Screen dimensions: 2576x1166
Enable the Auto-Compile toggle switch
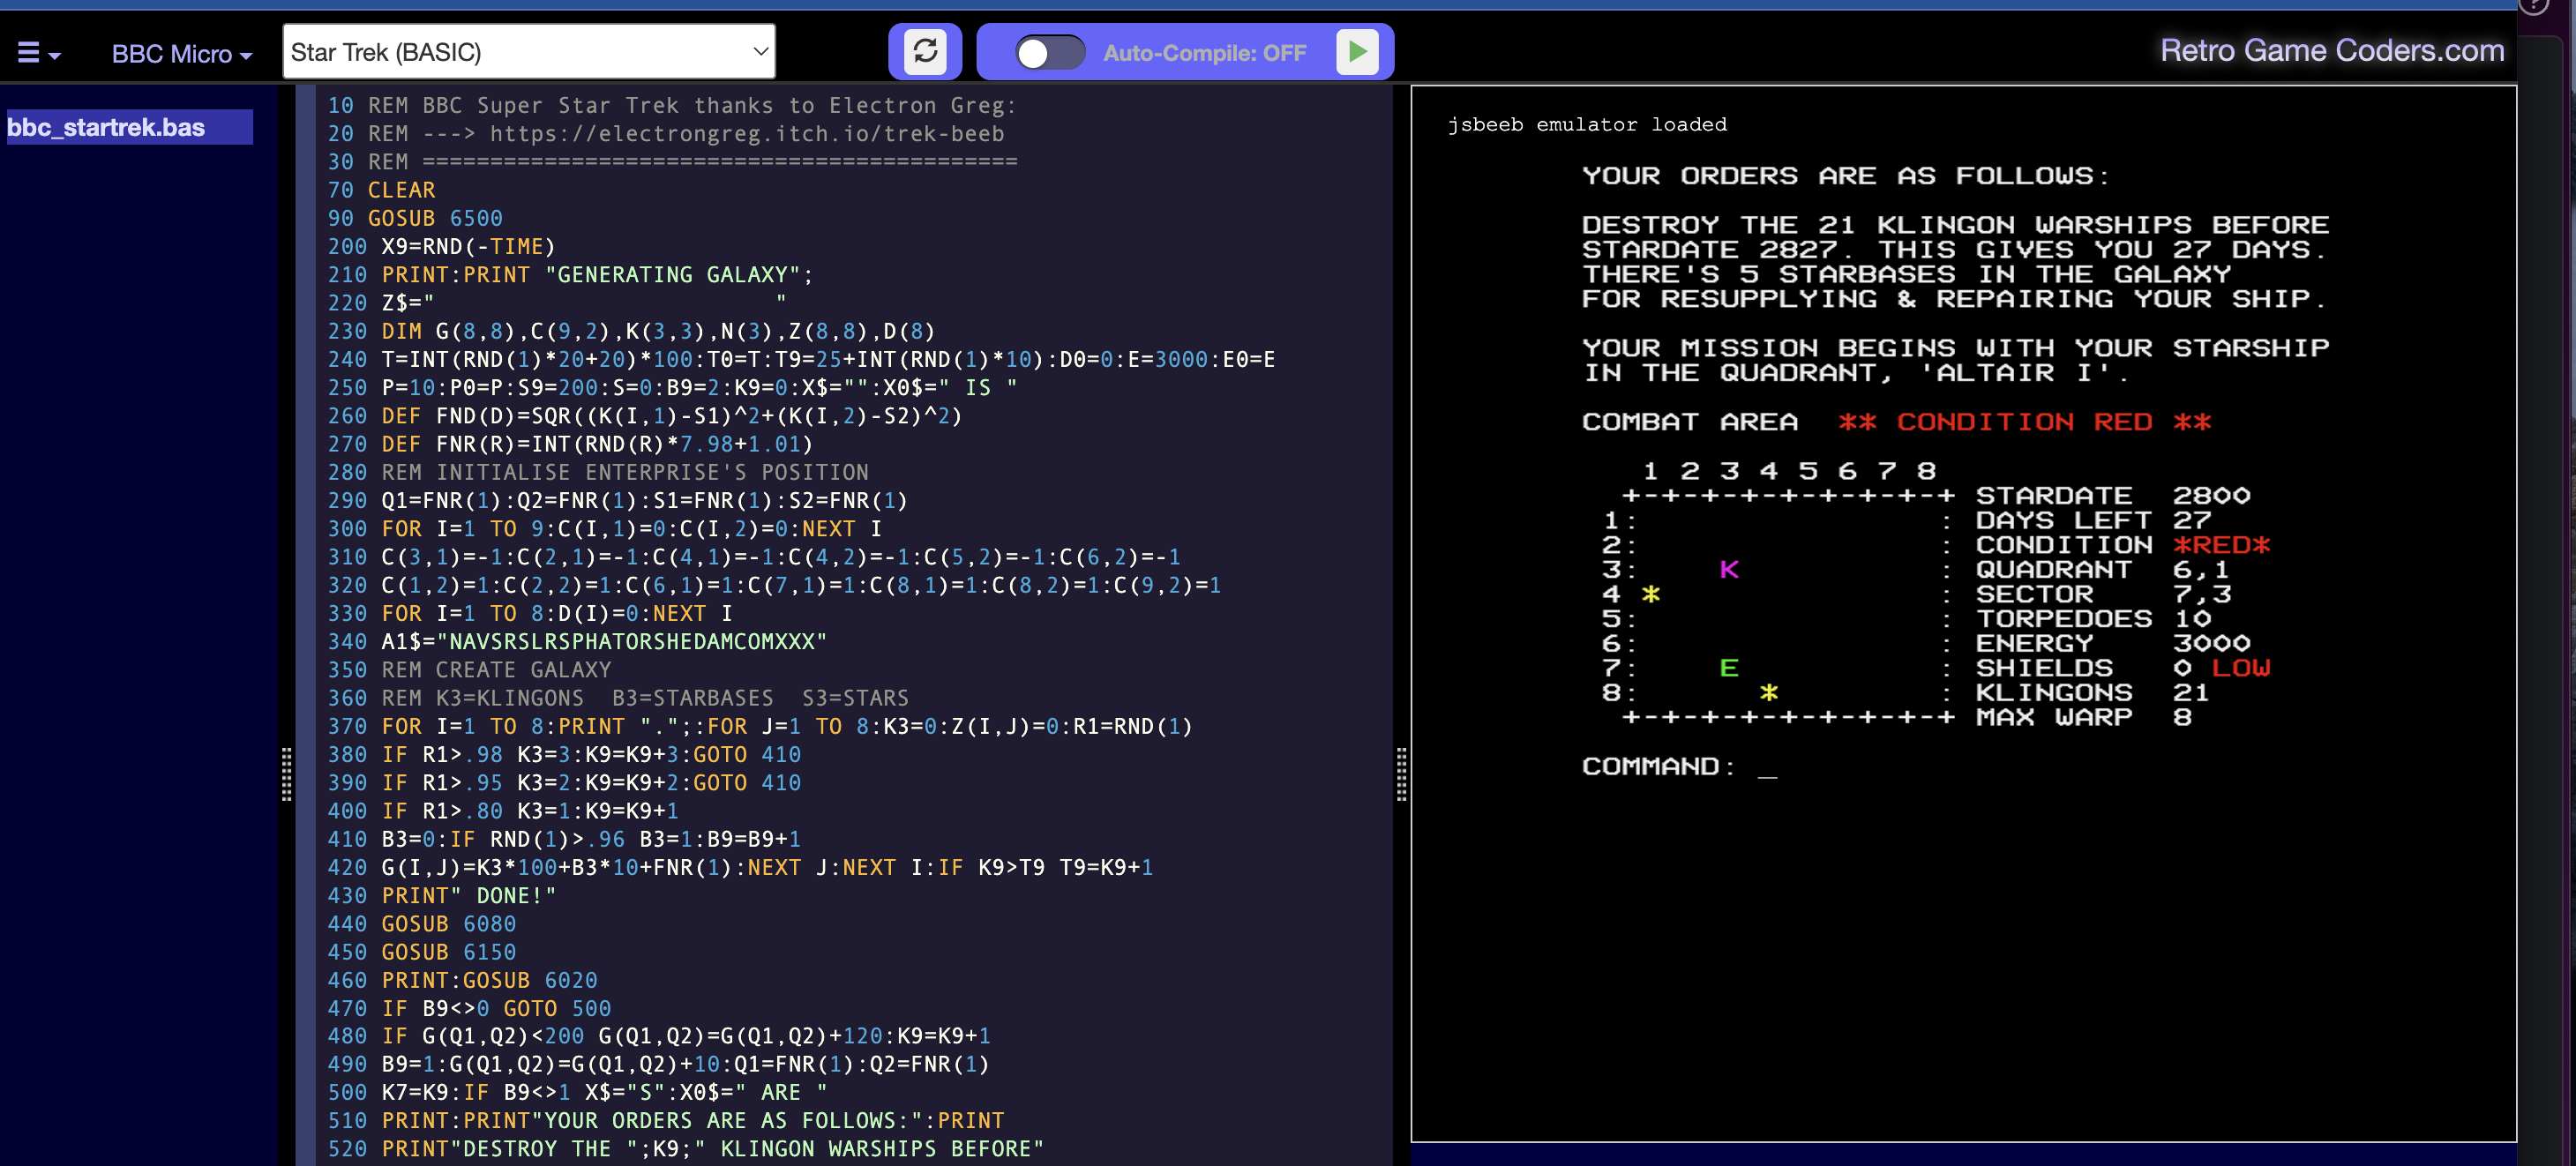tap(1050, 52)
